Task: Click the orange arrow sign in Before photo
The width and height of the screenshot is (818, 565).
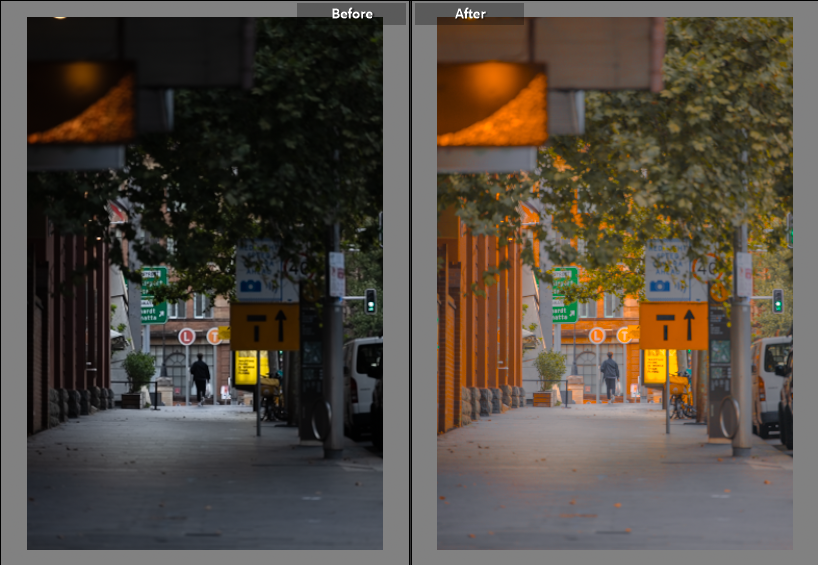Action: coord(264,326)
